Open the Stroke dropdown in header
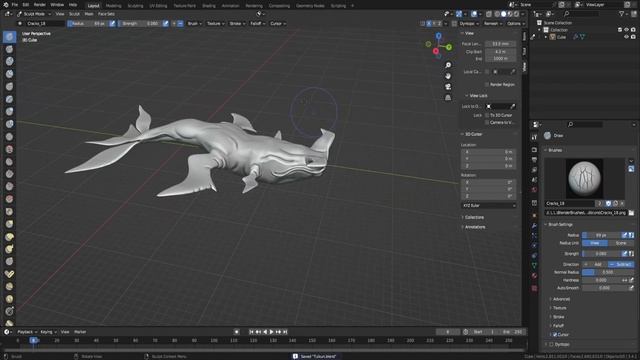The image size is (640, 360). pos(237,24)
